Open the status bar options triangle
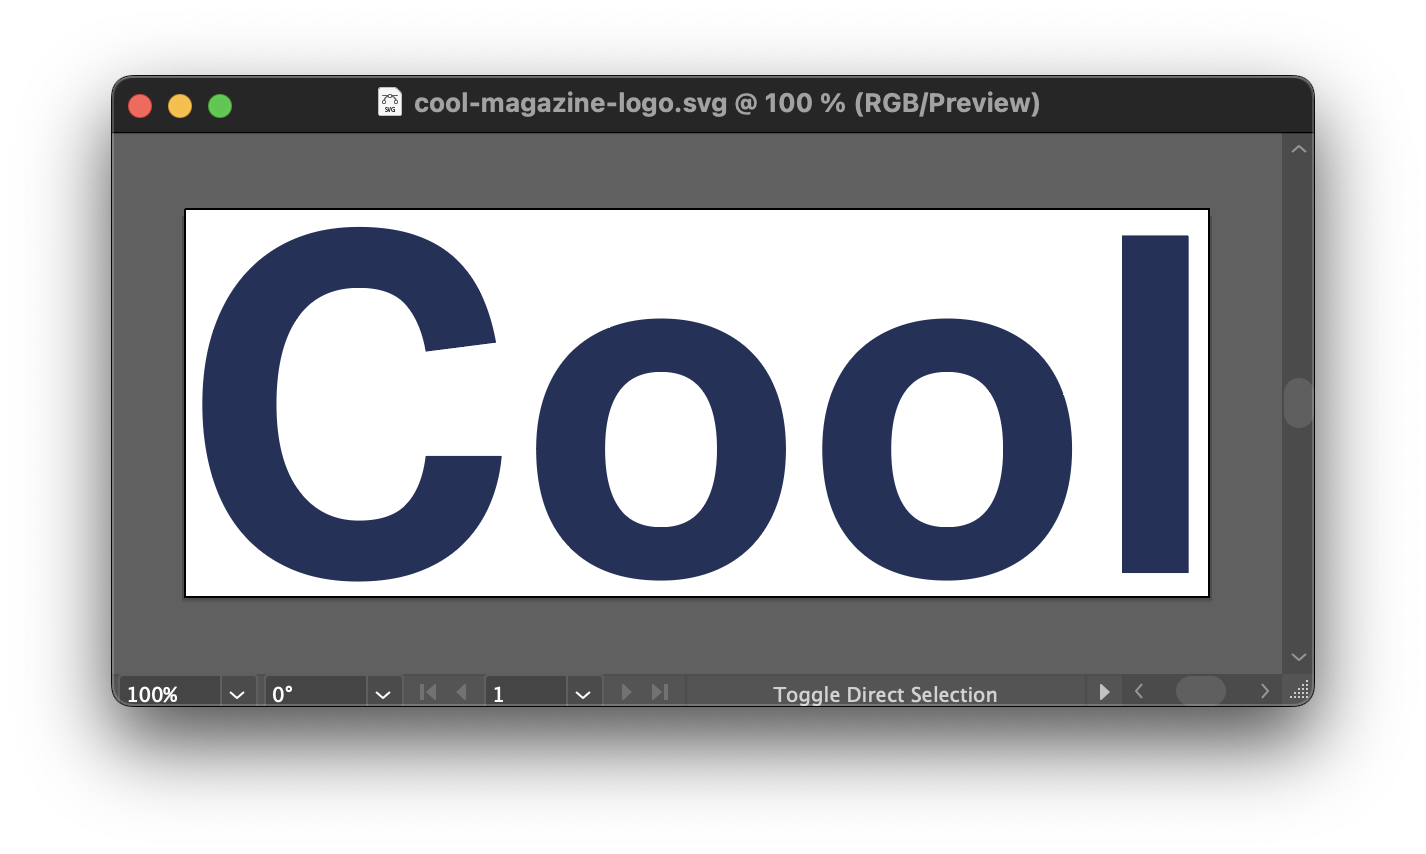The height and width of the screenshot is (854, 1426). click(x=1104, y=692)
